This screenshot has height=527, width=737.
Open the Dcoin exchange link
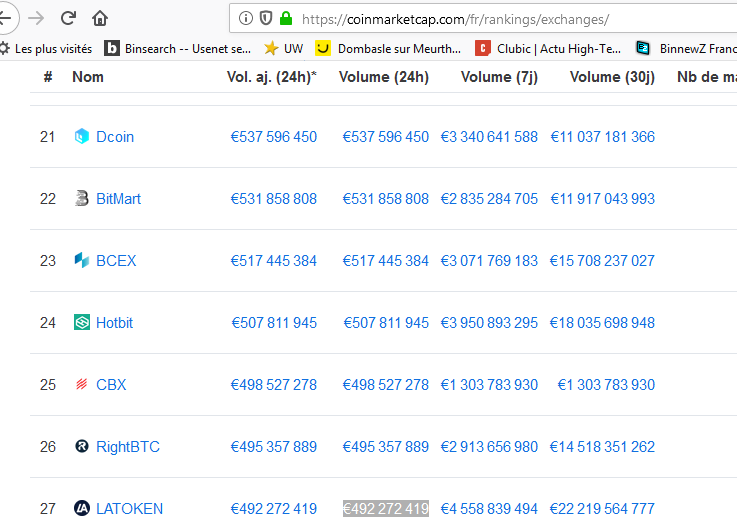pos(115,137)
